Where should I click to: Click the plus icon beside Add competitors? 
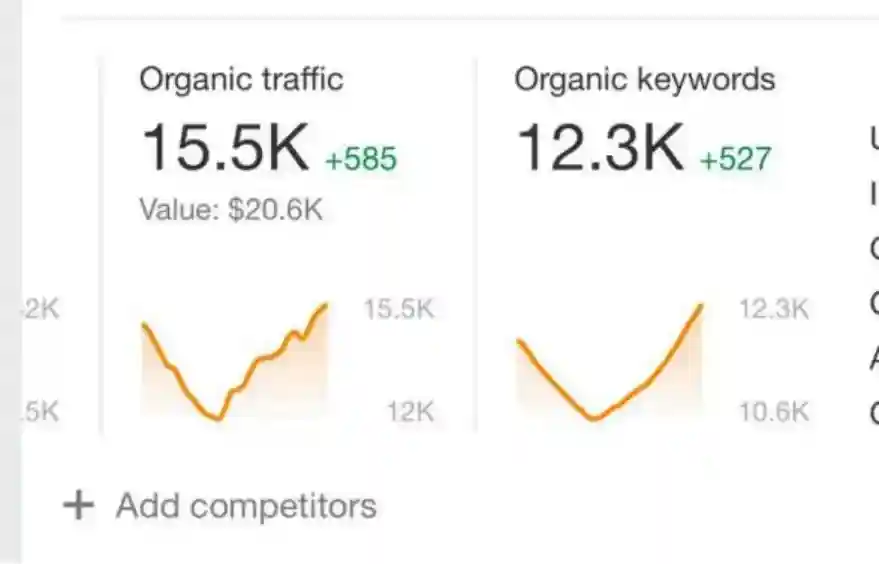click(x=77, y=506)
